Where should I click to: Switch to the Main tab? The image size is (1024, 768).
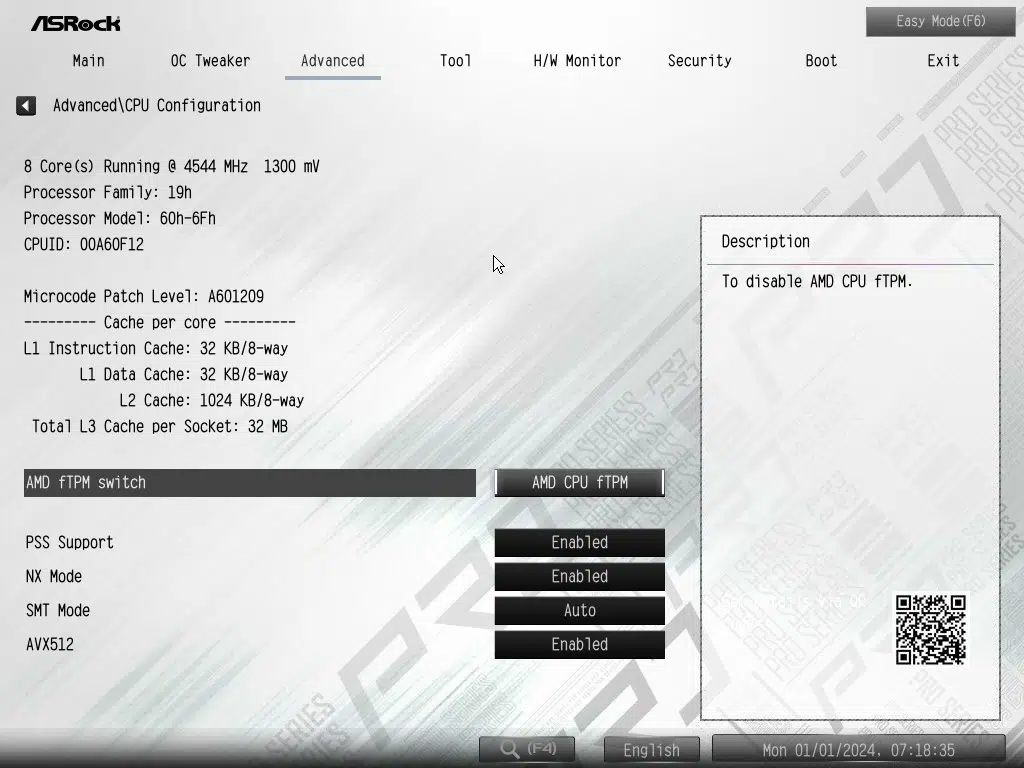[x=88, y=60]
